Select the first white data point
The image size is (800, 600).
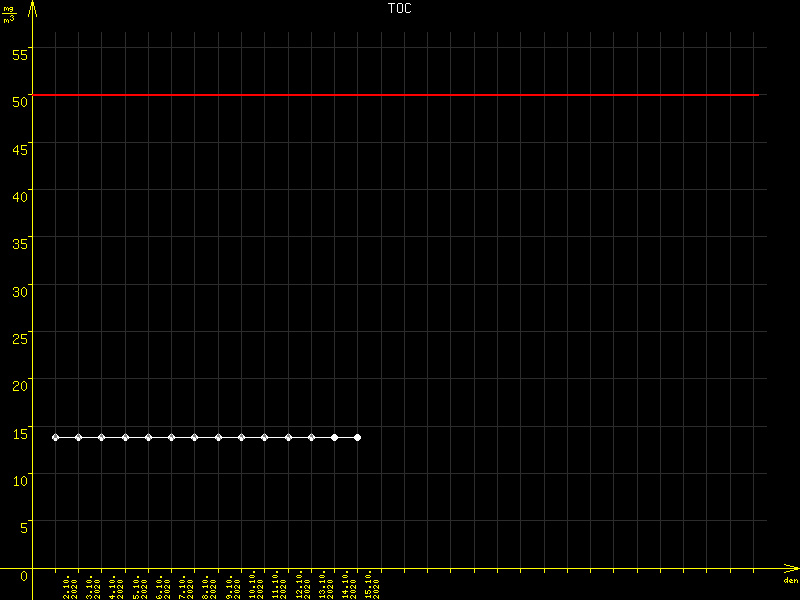(55, 437)
